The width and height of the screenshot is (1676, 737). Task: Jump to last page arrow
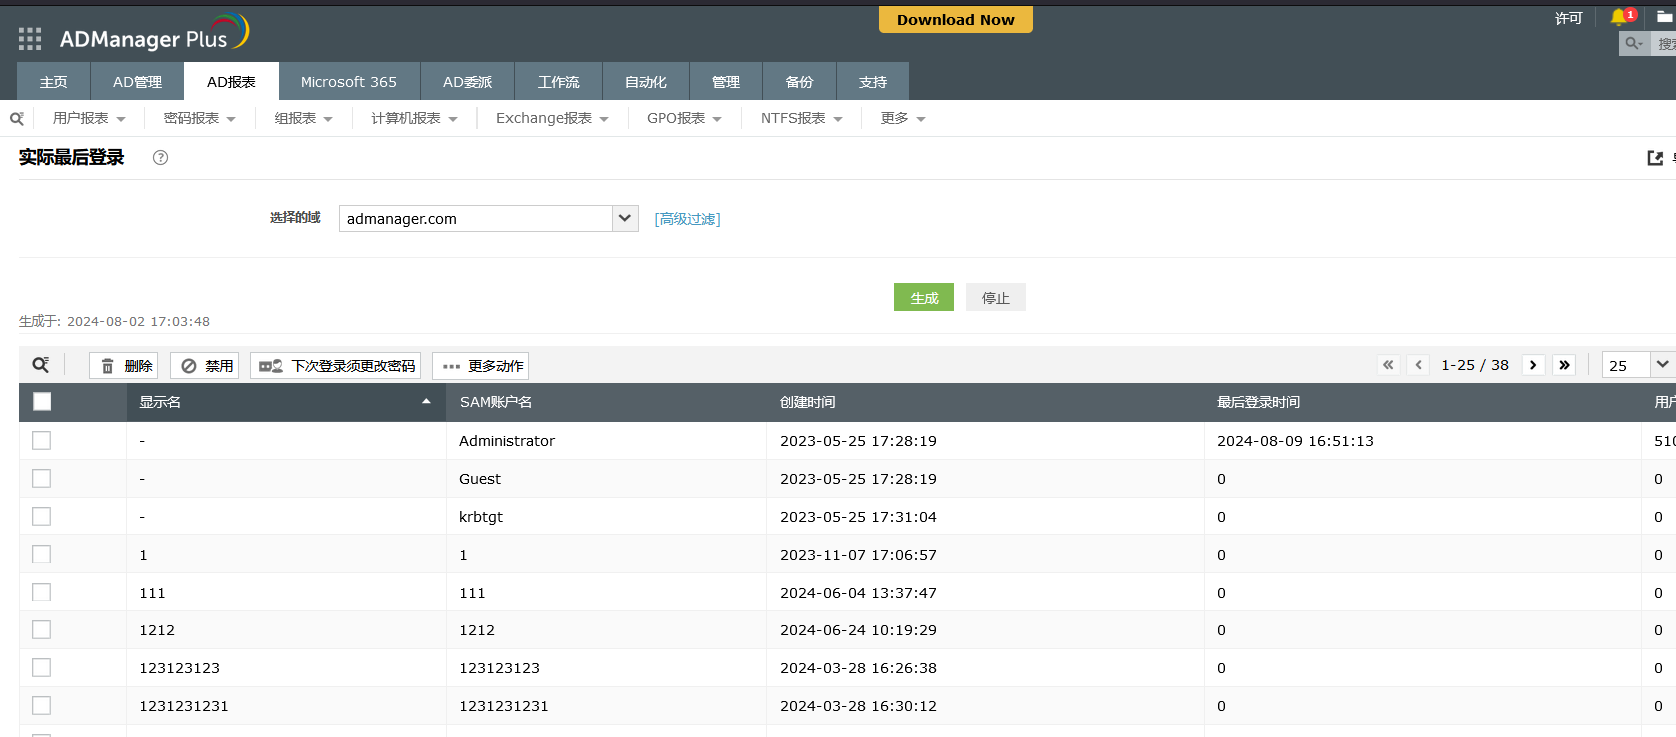point(1565,365)
